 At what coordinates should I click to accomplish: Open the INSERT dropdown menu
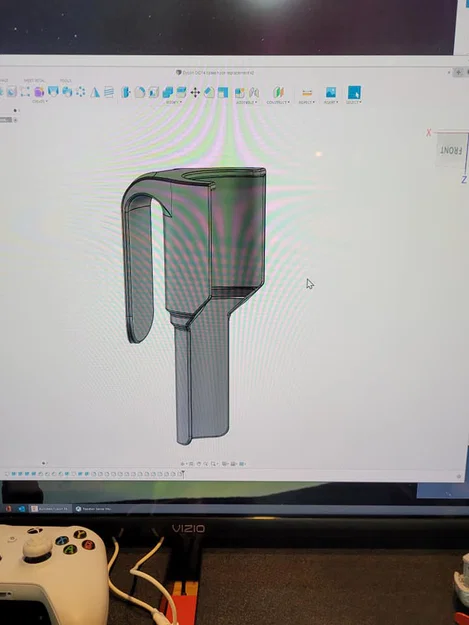click(x=331, y=102)
